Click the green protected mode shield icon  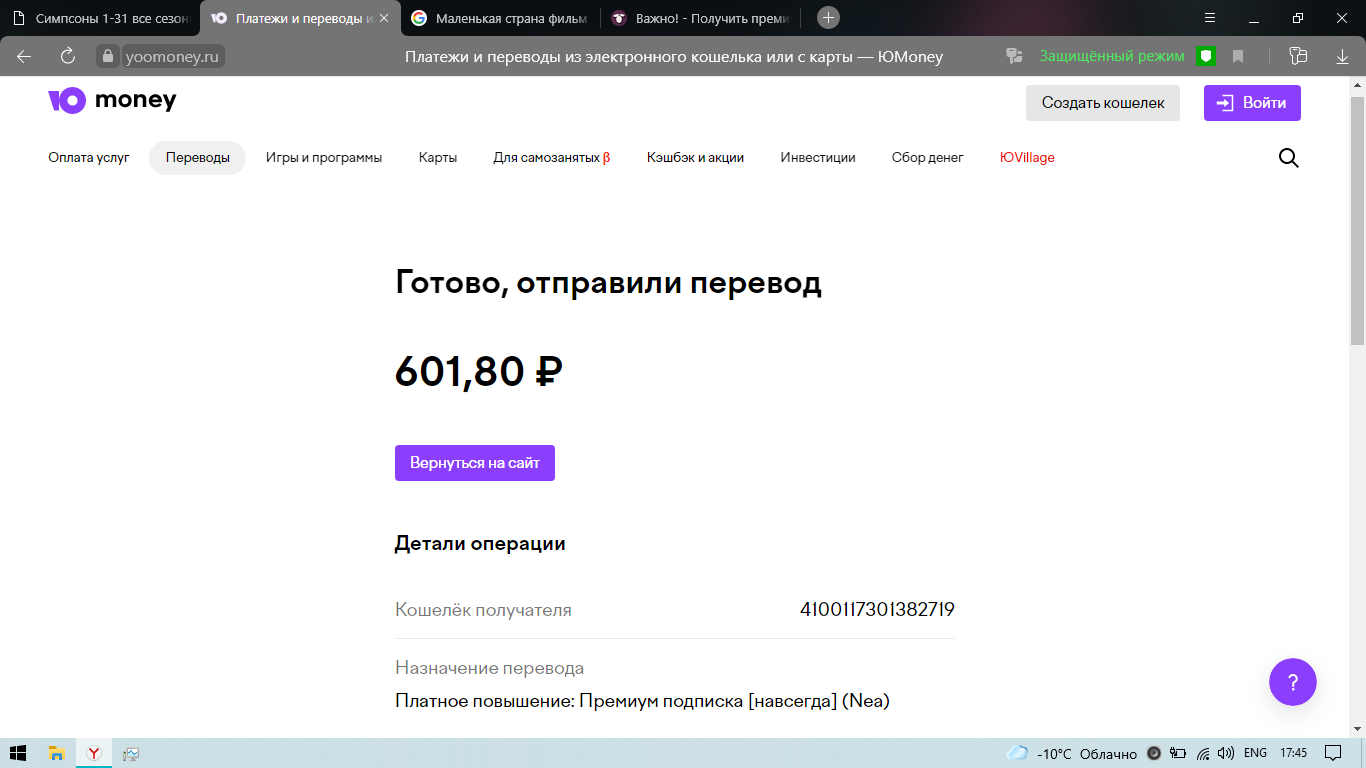click(1206, 56)
